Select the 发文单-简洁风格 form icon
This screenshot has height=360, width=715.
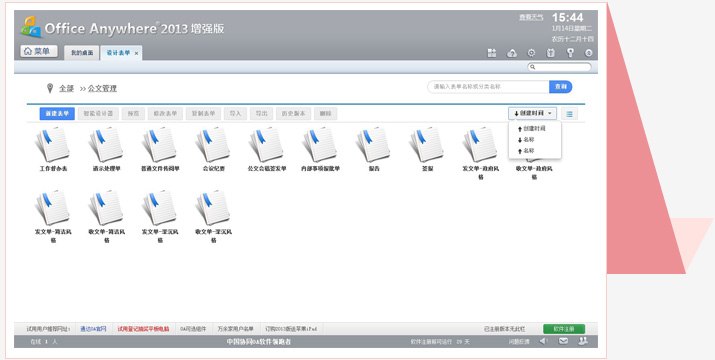click(x=53, y=208)
